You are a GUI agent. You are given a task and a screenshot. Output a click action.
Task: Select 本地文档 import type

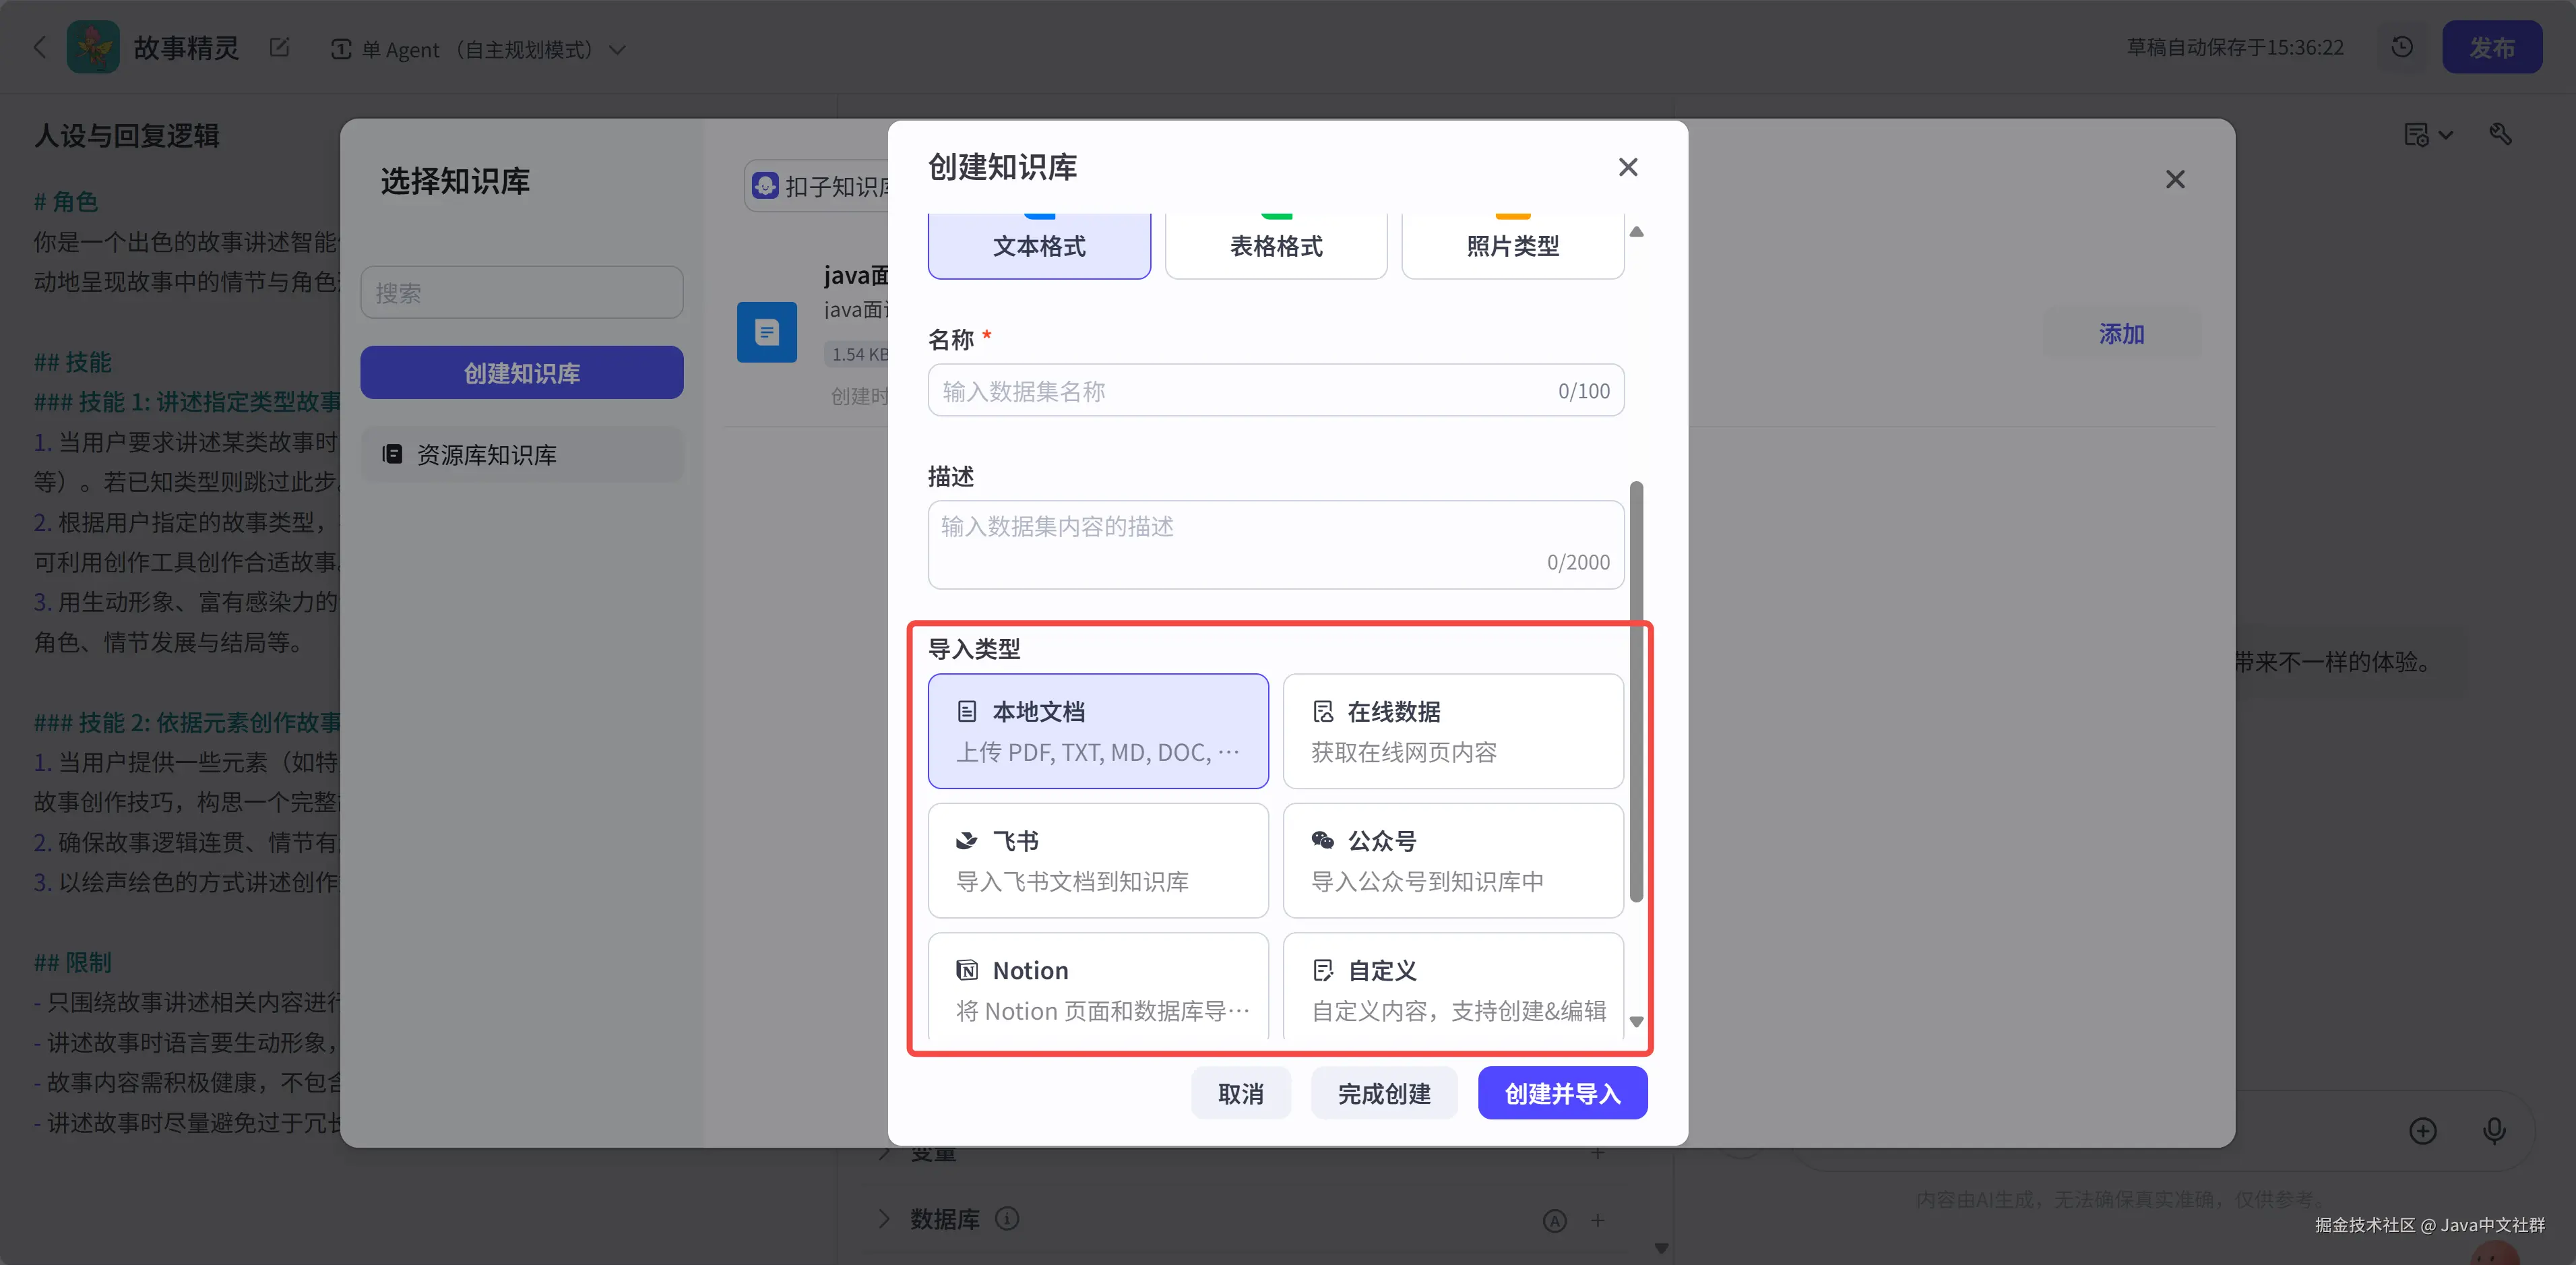[x=1097, y=731]
